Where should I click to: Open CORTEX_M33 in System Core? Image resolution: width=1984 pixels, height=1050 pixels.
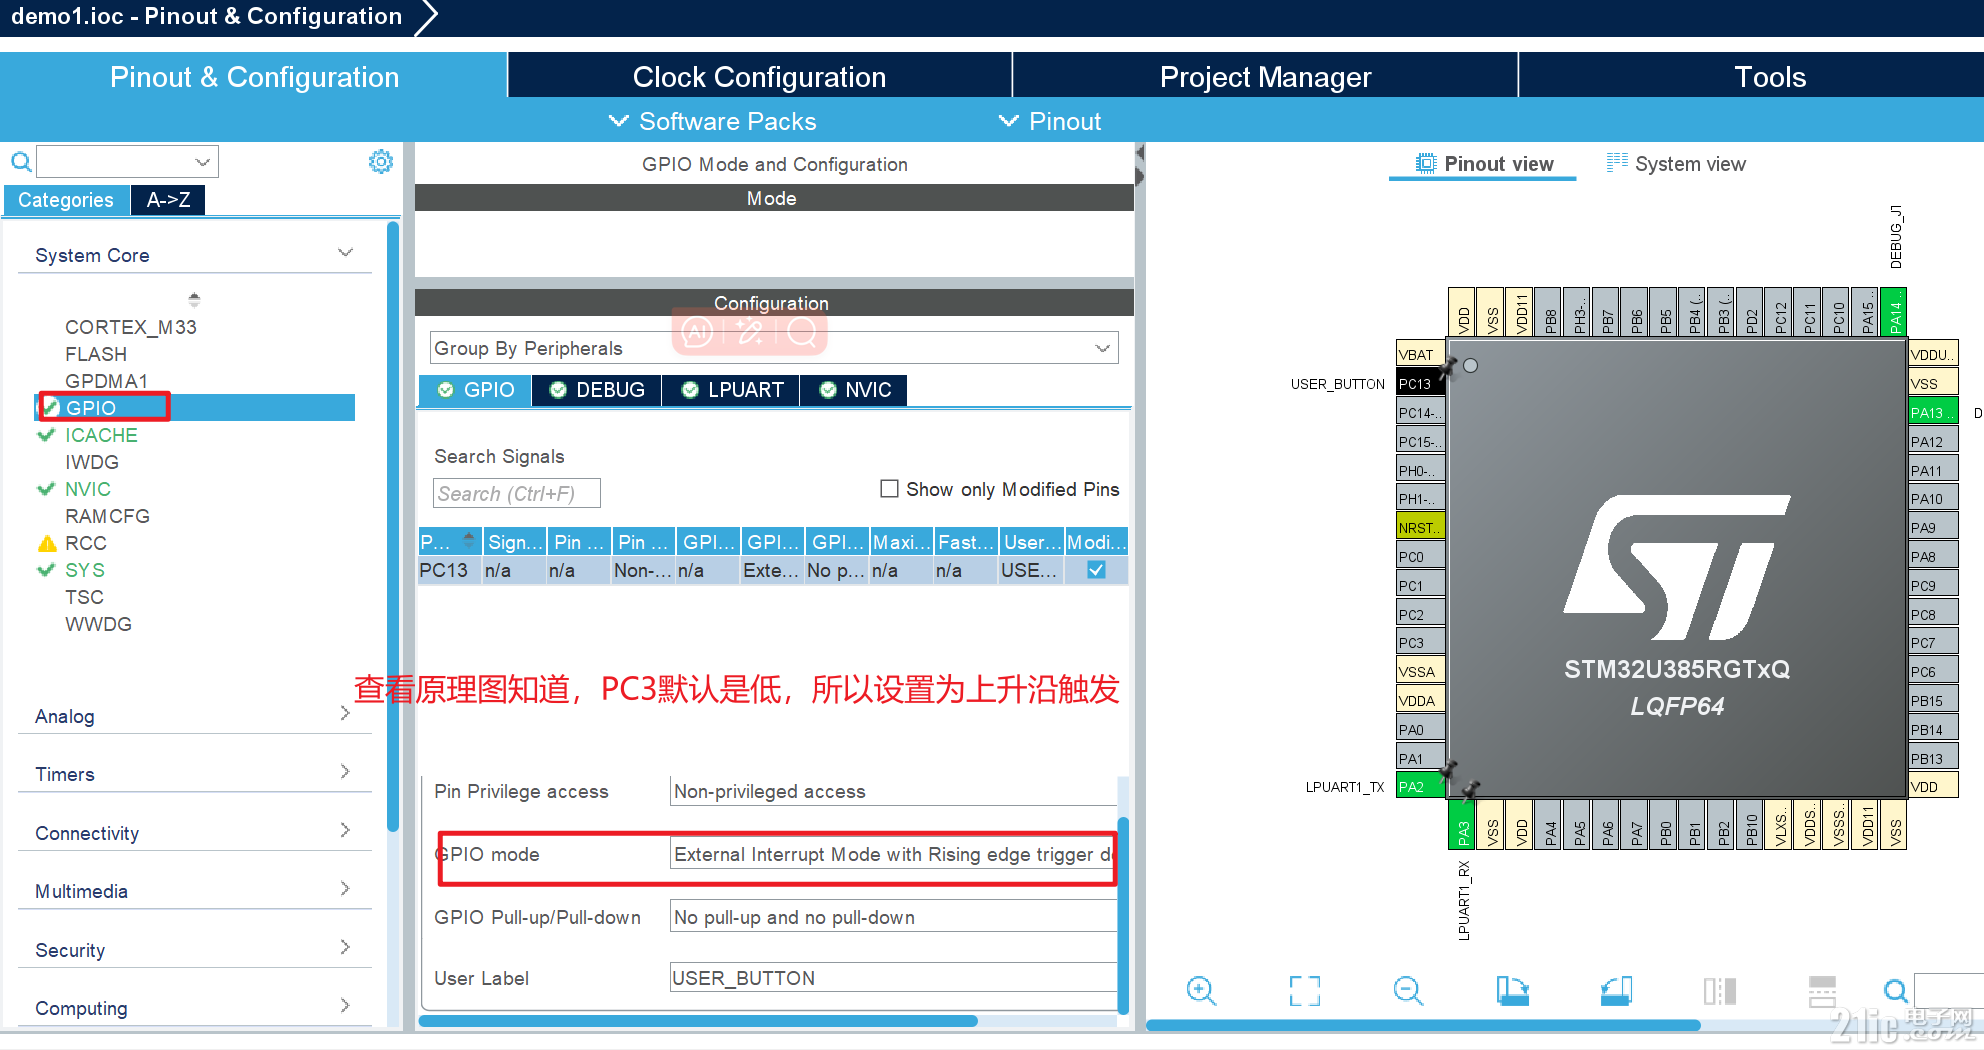pos(131,327)
